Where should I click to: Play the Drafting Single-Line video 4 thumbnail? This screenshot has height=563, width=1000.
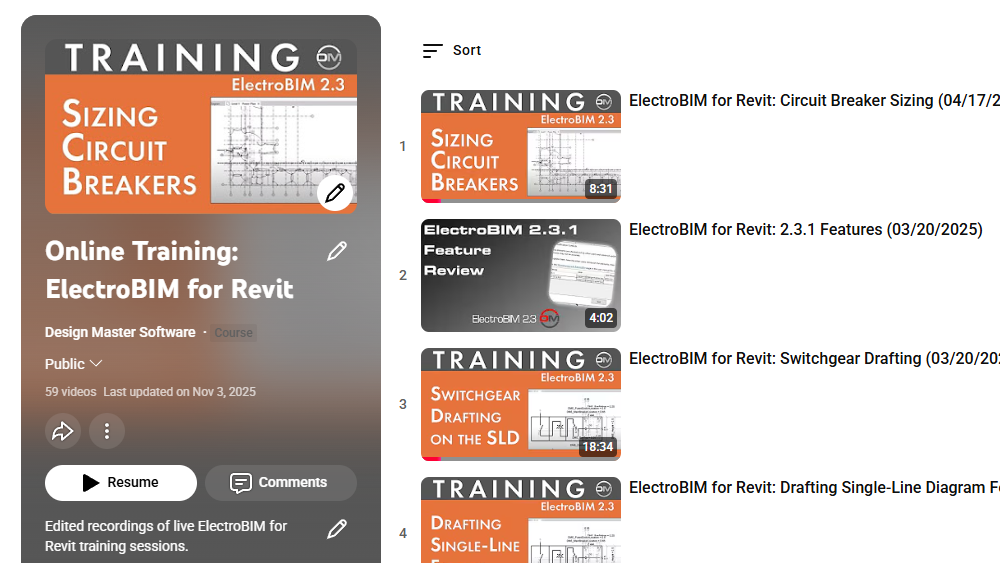tap(520, 520)
